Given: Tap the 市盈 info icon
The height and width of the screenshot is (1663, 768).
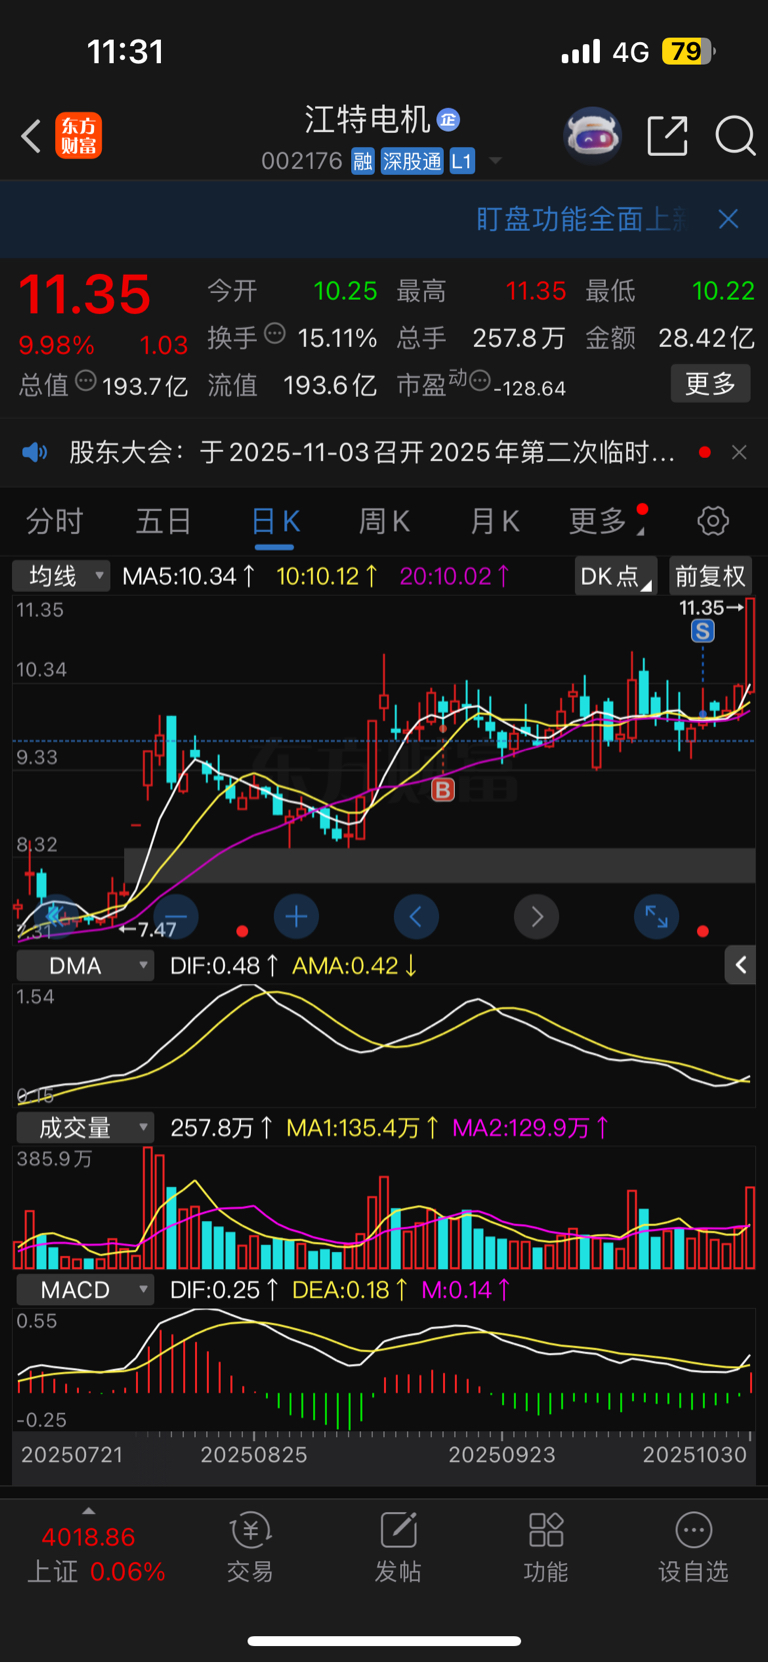Looking at the screenshot, I should pos(480,380).
